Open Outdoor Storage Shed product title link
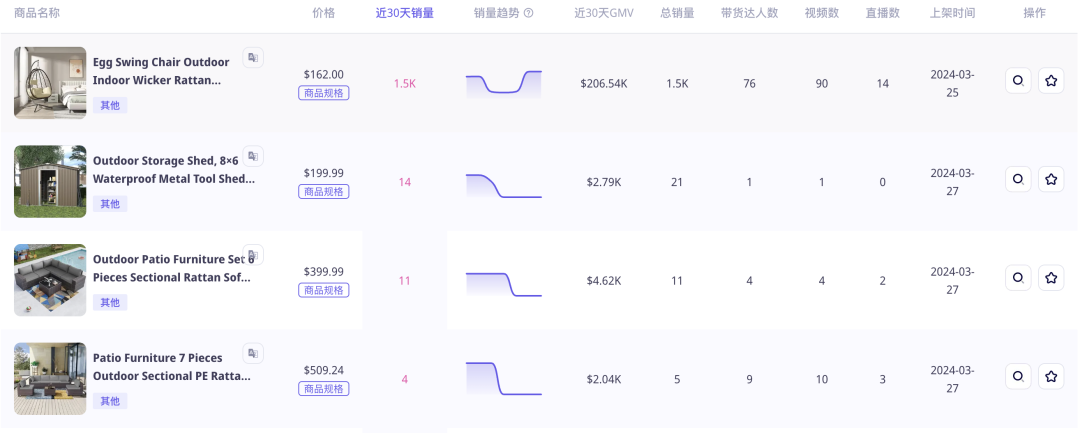 click(174, 169)
